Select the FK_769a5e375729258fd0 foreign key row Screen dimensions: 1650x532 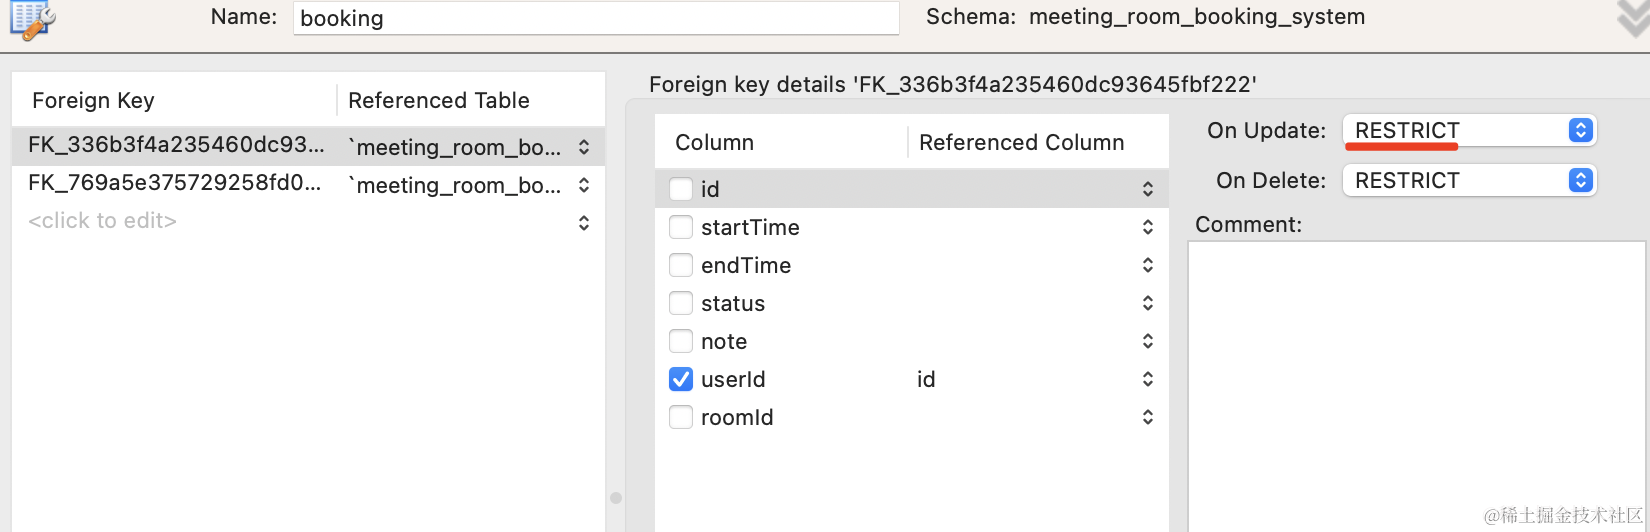tap(175, 183)
